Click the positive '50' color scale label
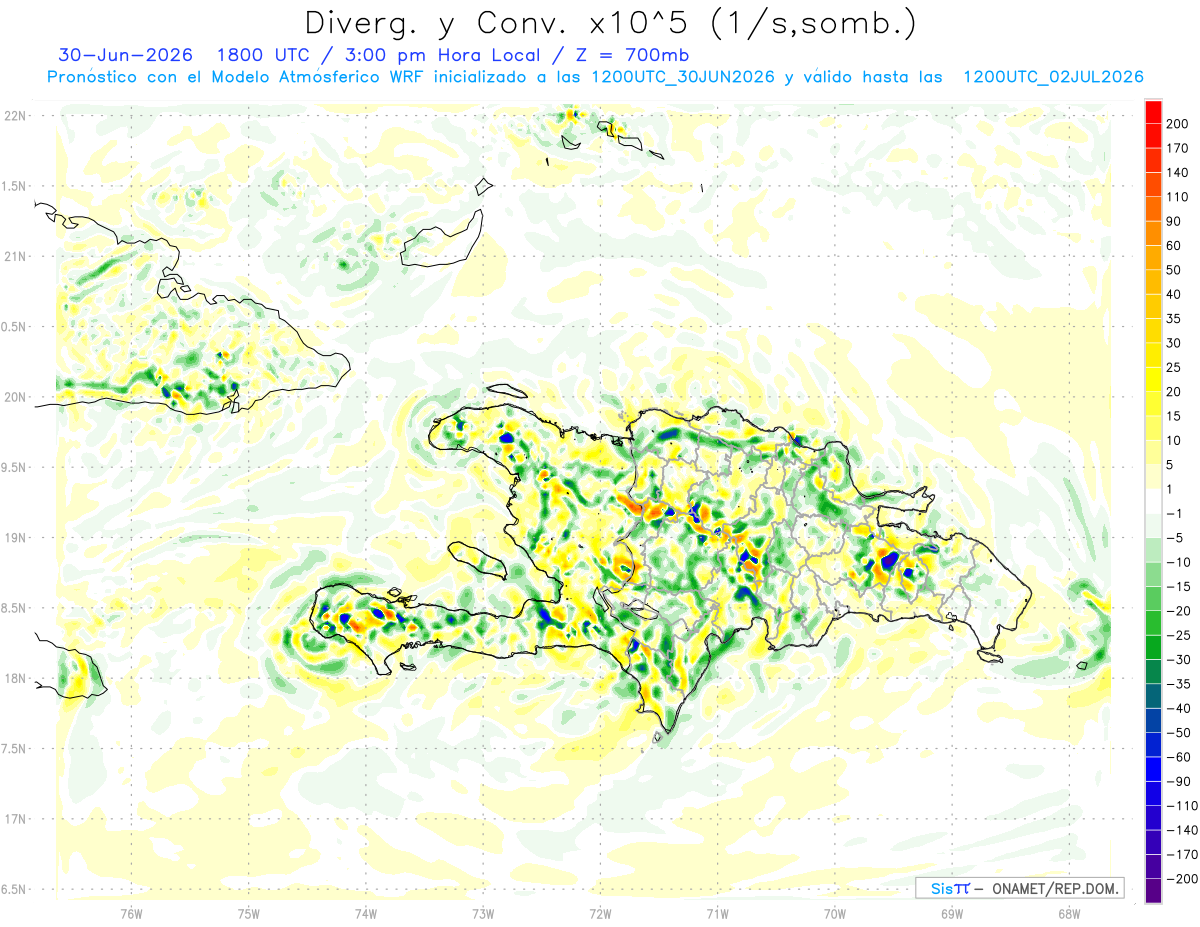Image resolution: width=1200 pixels, height=927 pixels. click(1174, 270)
